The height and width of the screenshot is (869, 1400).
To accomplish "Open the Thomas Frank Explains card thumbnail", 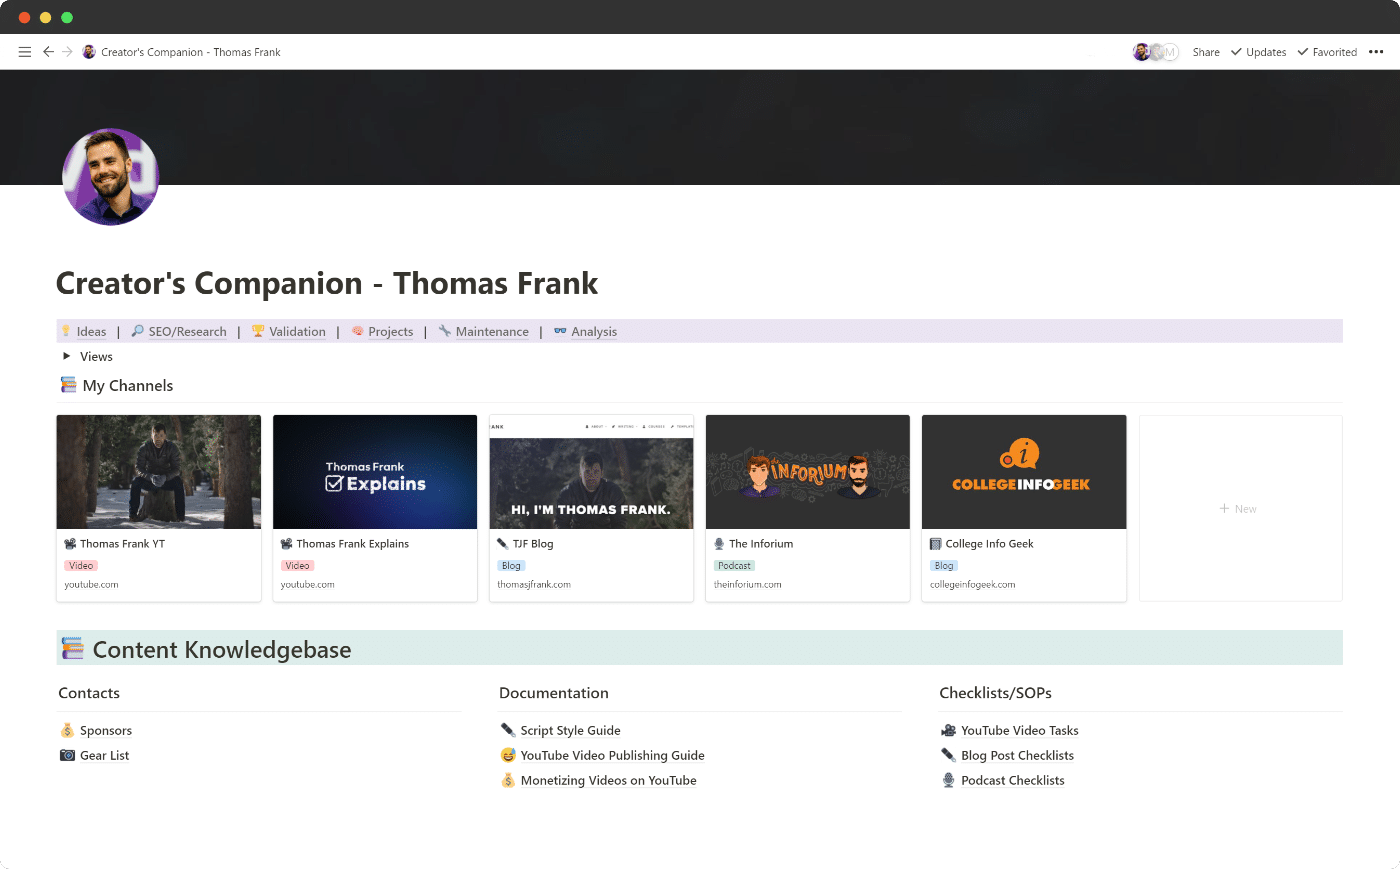I will pos(375,472).
